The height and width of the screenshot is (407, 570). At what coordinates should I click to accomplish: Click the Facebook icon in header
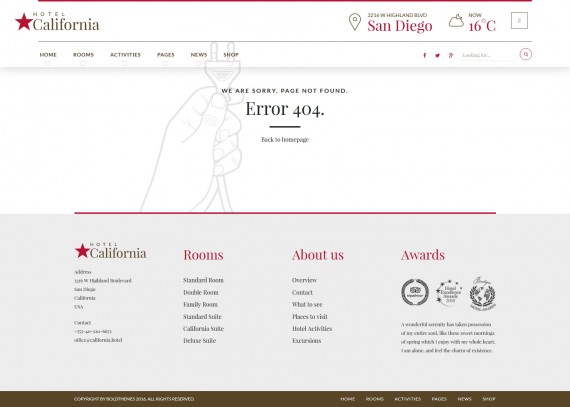(425, 55)
